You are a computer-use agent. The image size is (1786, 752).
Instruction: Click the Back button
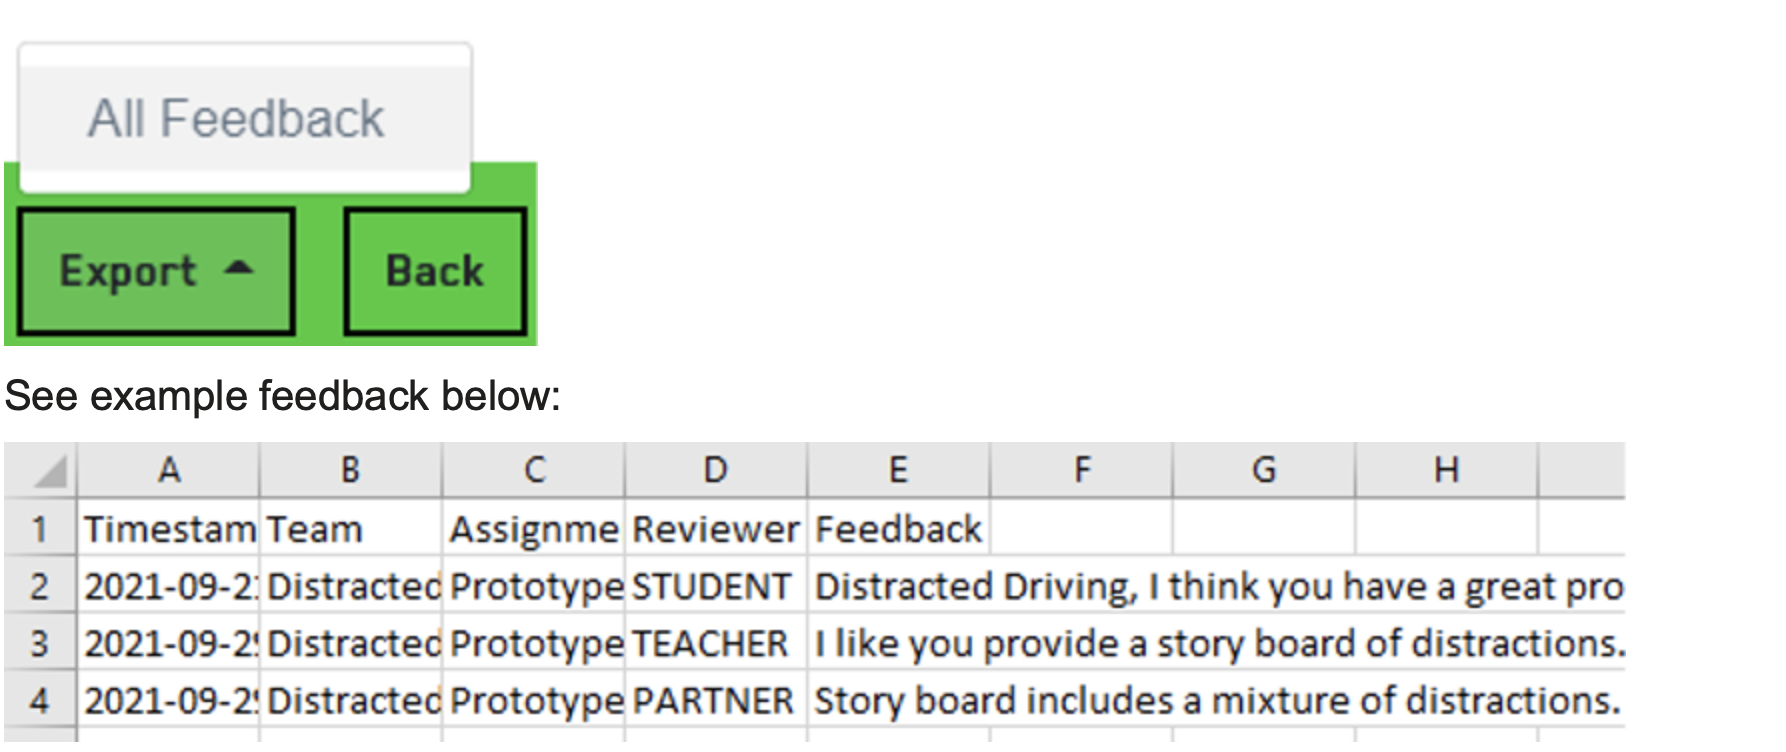(x=435, y=271)
